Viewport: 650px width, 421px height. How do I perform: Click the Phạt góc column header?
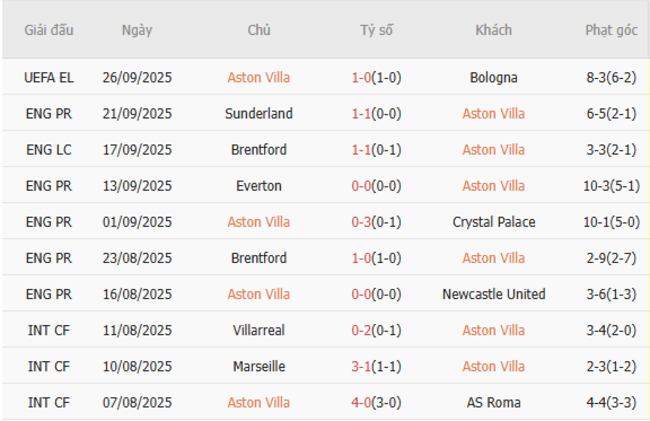pyautogui.click(x=610, y=30)
